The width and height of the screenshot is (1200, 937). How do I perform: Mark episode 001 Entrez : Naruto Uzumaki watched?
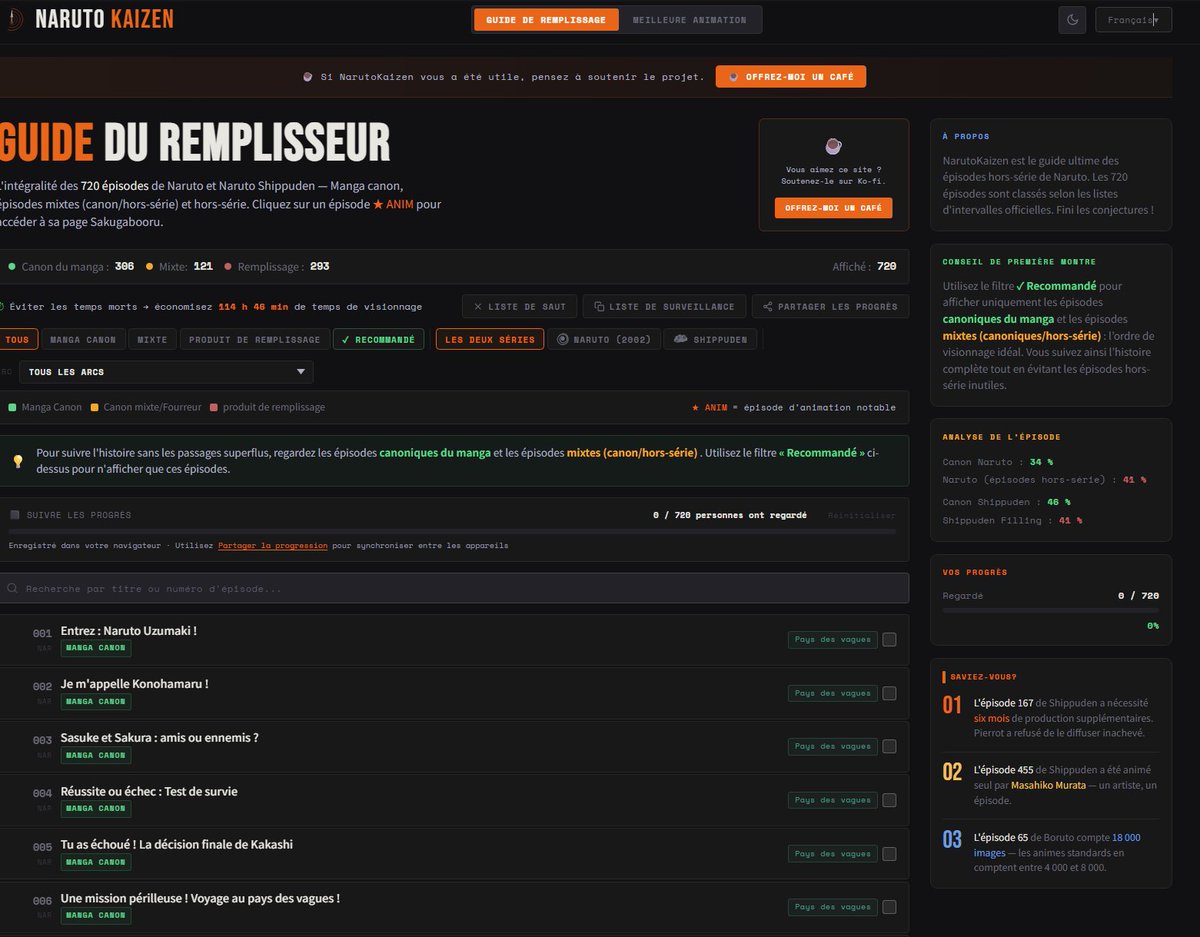pos(889,639)
